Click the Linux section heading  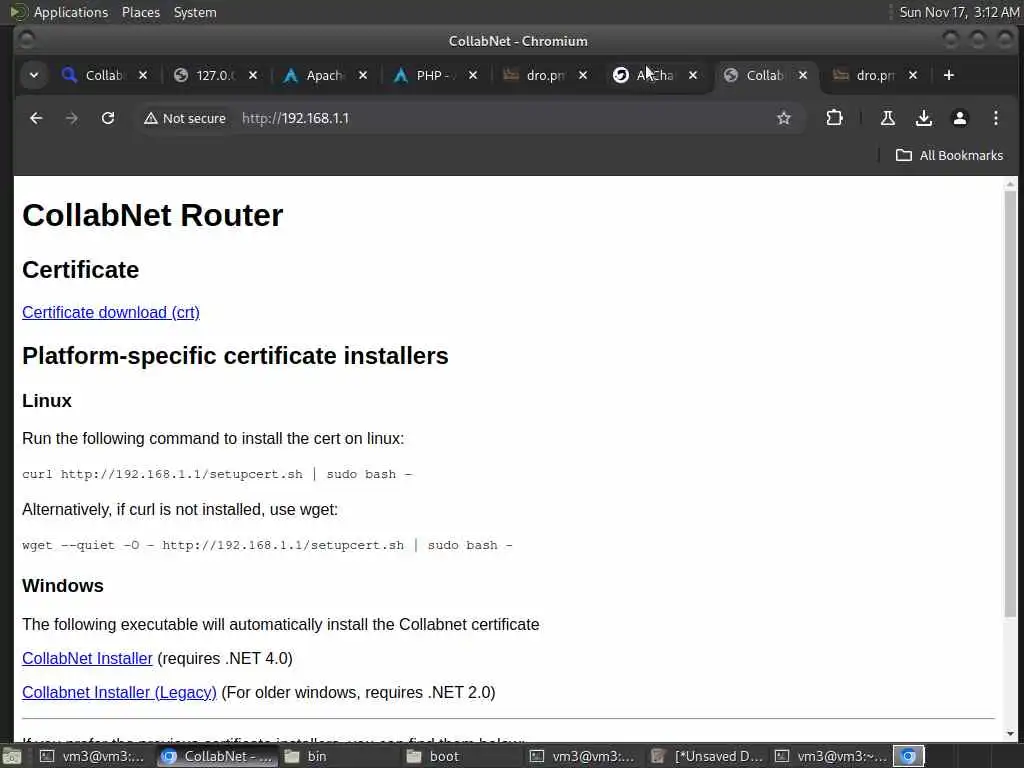pos(47,400)
